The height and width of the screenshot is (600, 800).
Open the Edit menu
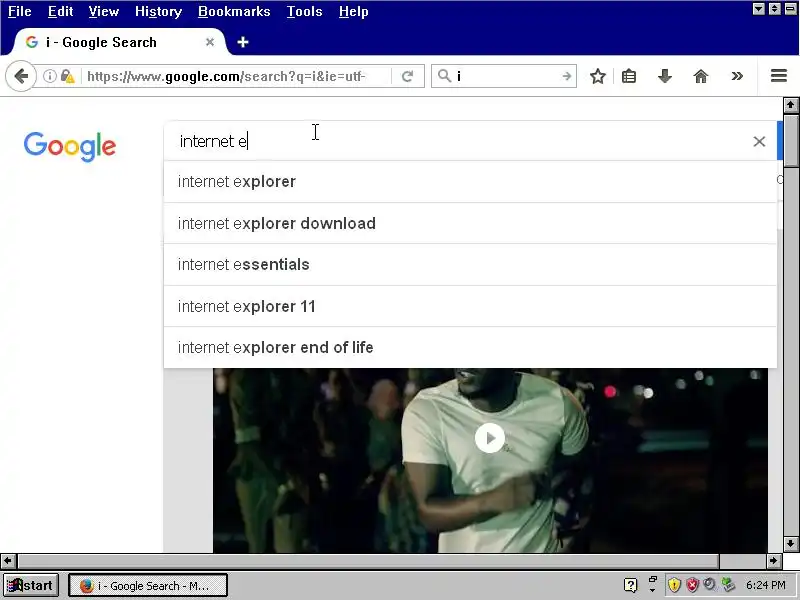[60, 11]
